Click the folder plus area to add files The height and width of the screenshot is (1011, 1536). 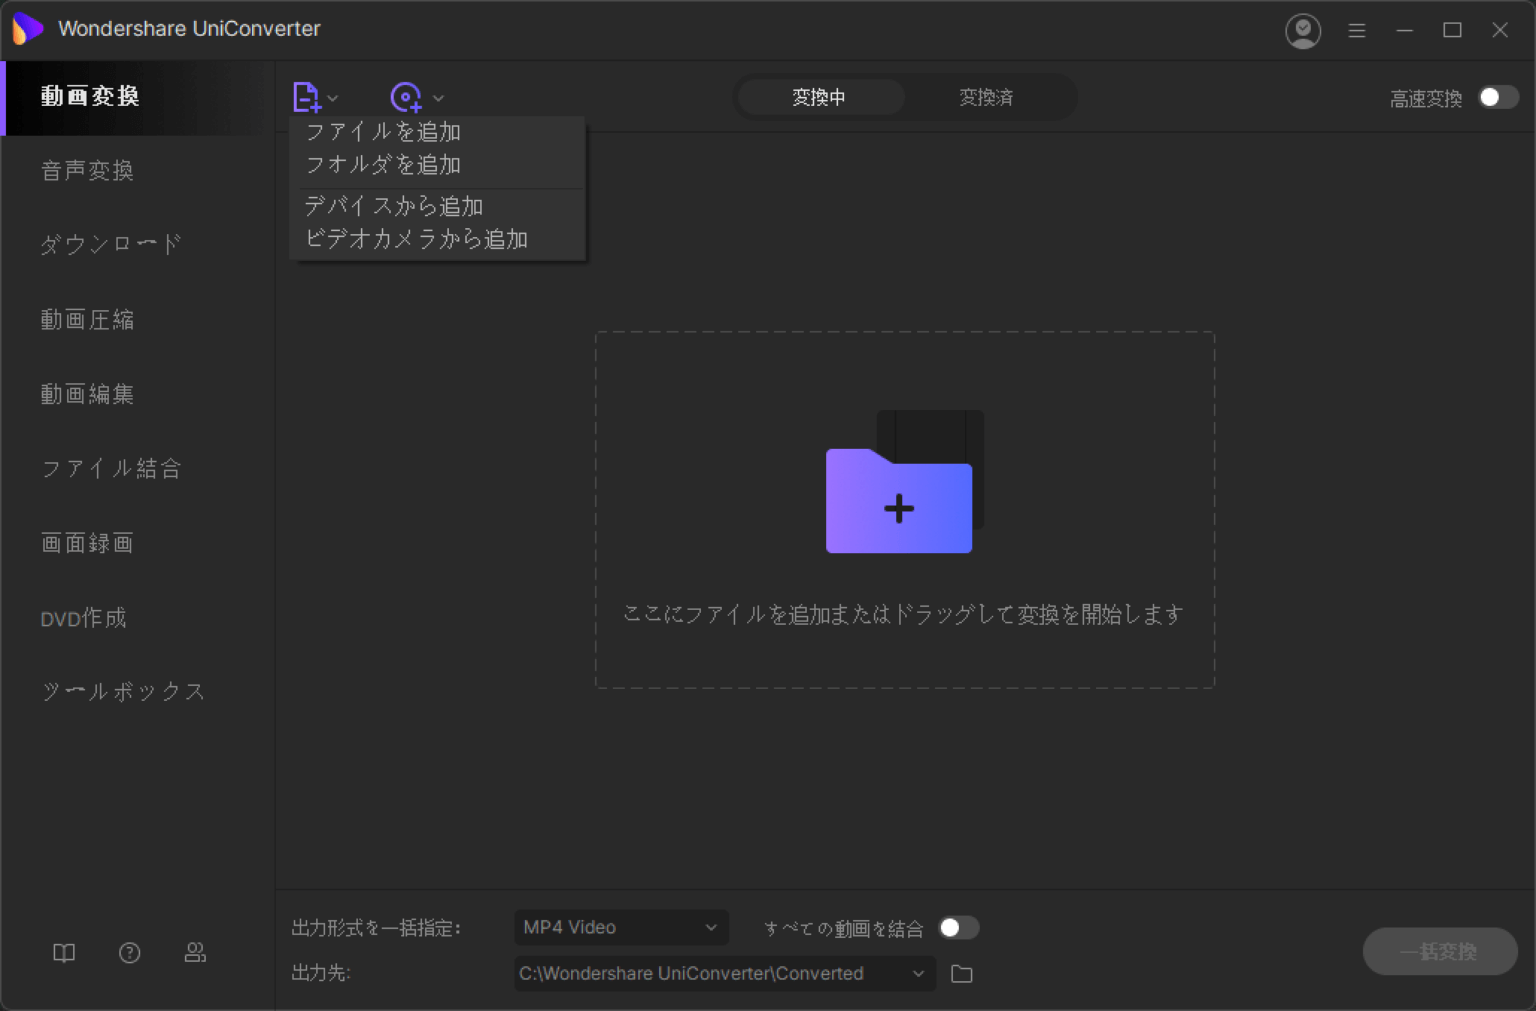point(898,505)
